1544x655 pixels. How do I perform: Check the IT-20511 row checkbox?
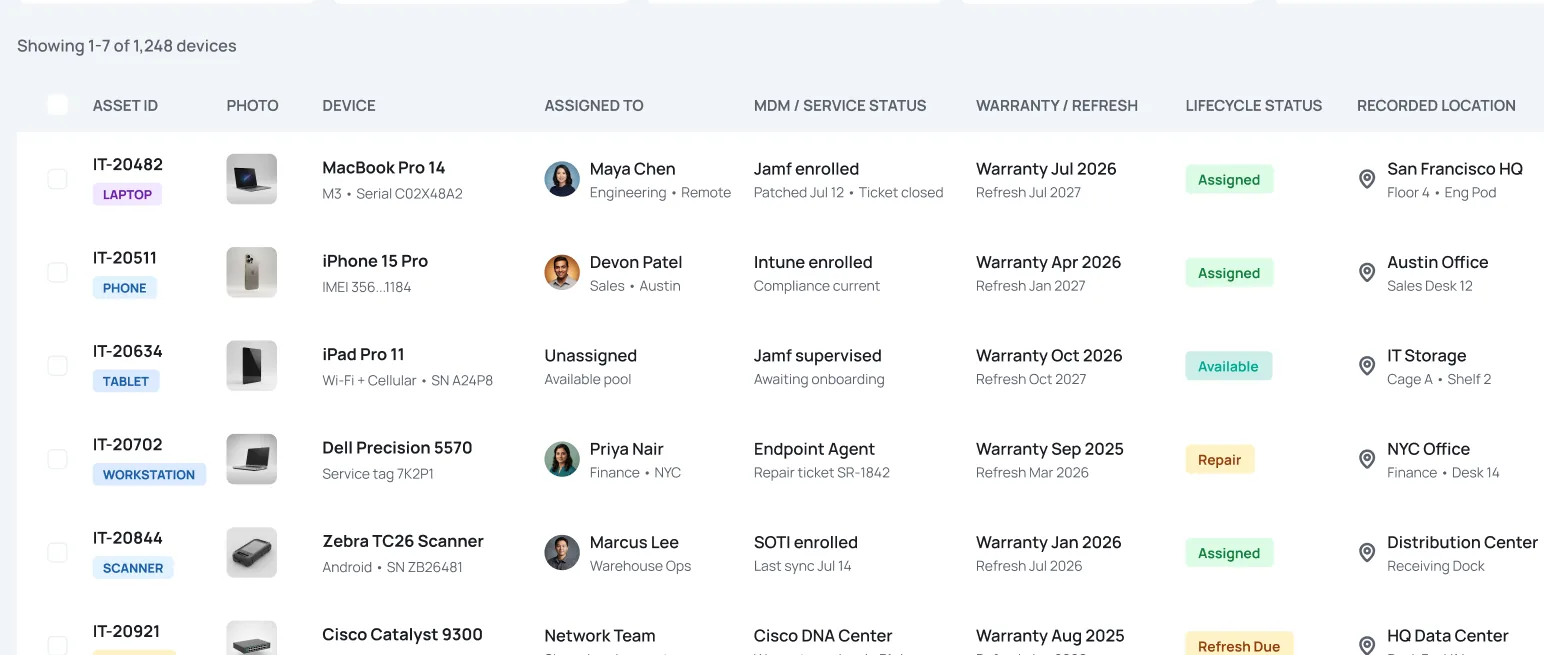(x=58, y=272)
